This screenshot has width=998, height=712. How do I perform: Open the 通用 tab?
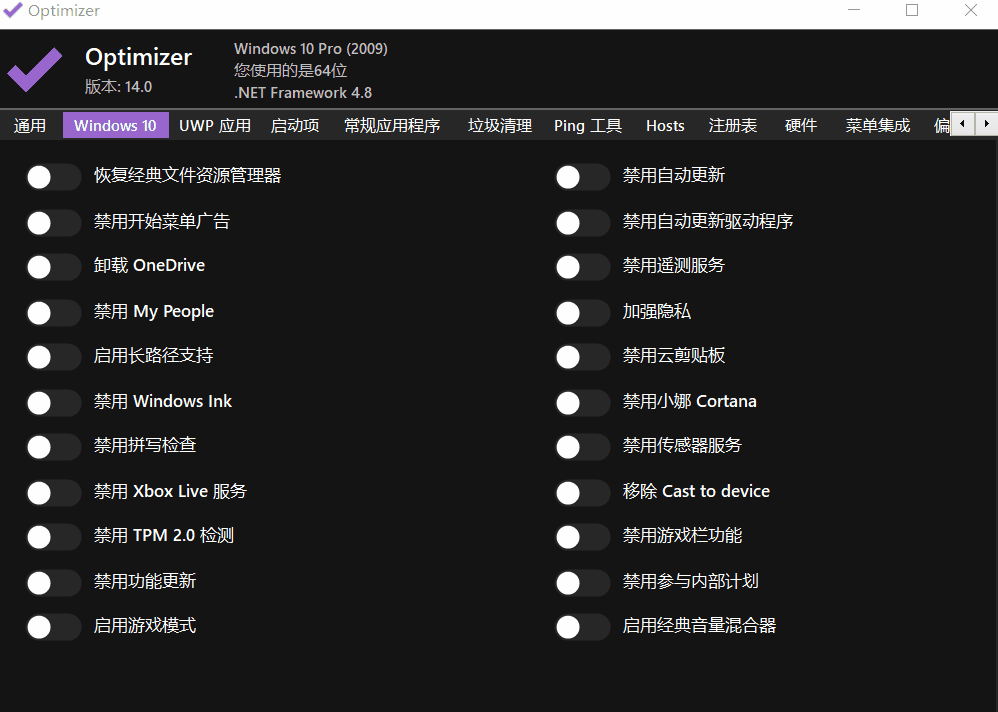click(x=30, y=125)
